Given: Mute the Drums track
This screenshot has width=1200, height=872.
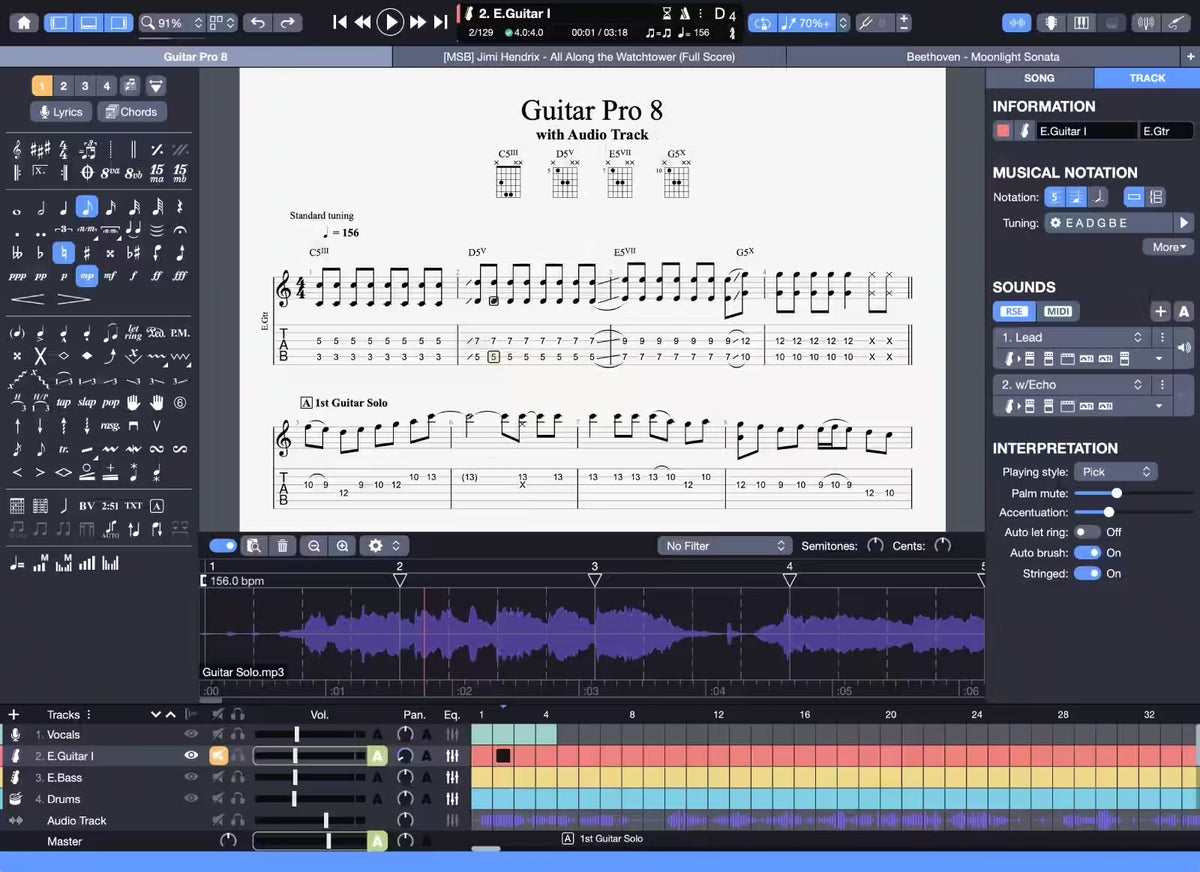Looking at the screenshot, I should pos(217,799).
